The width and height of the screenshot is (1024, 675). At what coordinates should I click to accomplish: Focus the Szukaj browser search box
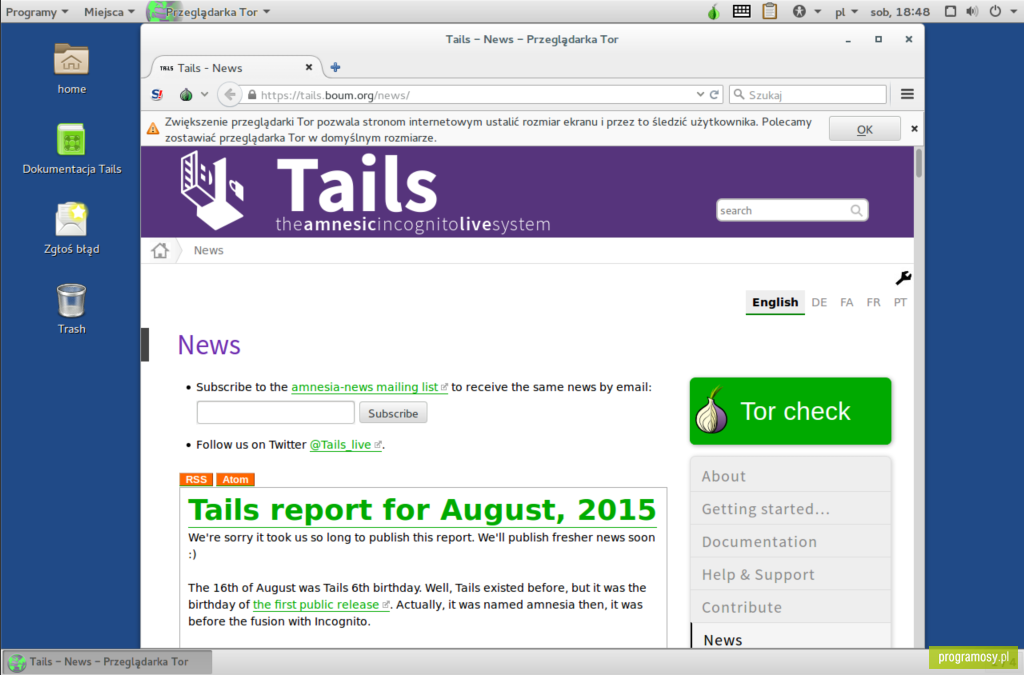pyautogui.click(x=808, y=95)
